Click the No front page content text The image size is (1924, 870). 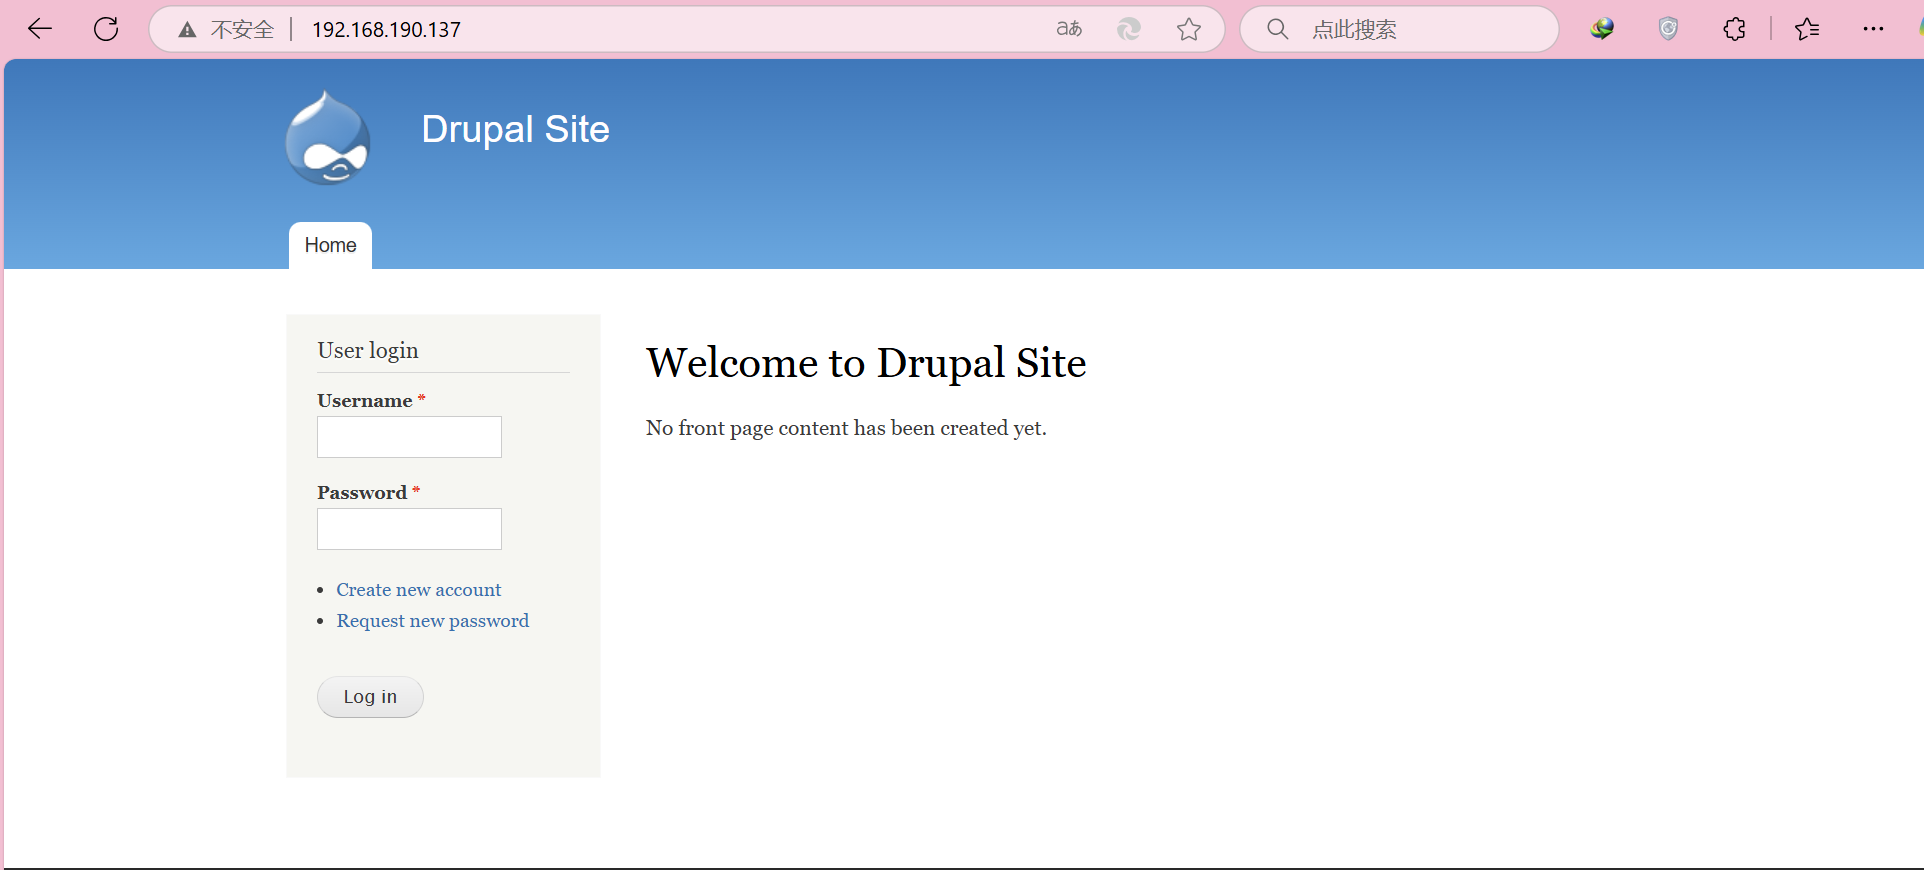846,428
